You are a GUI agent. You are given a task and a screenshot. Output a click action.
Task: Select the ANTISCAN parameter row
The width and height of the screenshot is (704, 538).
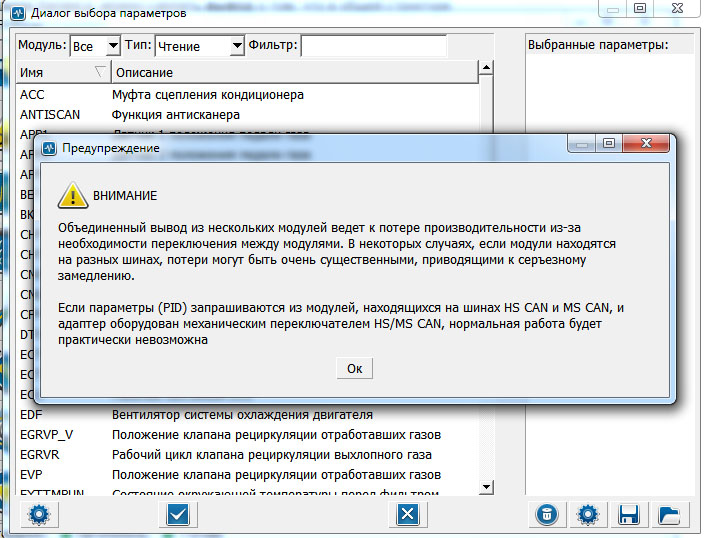pyautogui.click(x=247, y=115)
